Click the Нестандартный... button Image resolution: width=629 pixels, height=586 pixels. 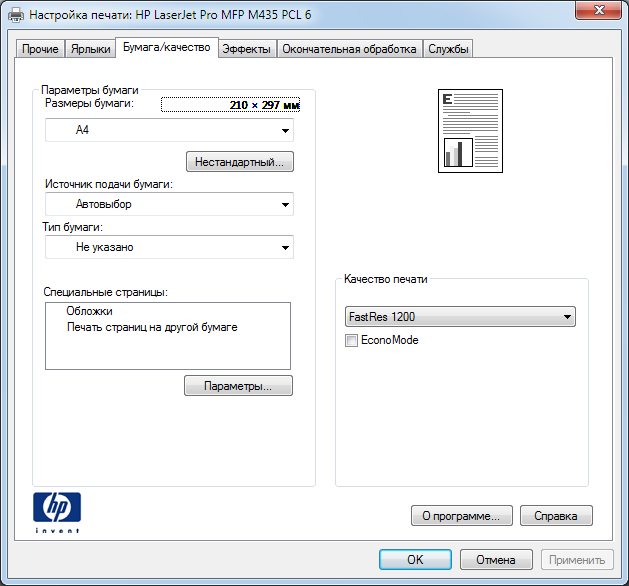pyautogui.click(x=240, y=162)
